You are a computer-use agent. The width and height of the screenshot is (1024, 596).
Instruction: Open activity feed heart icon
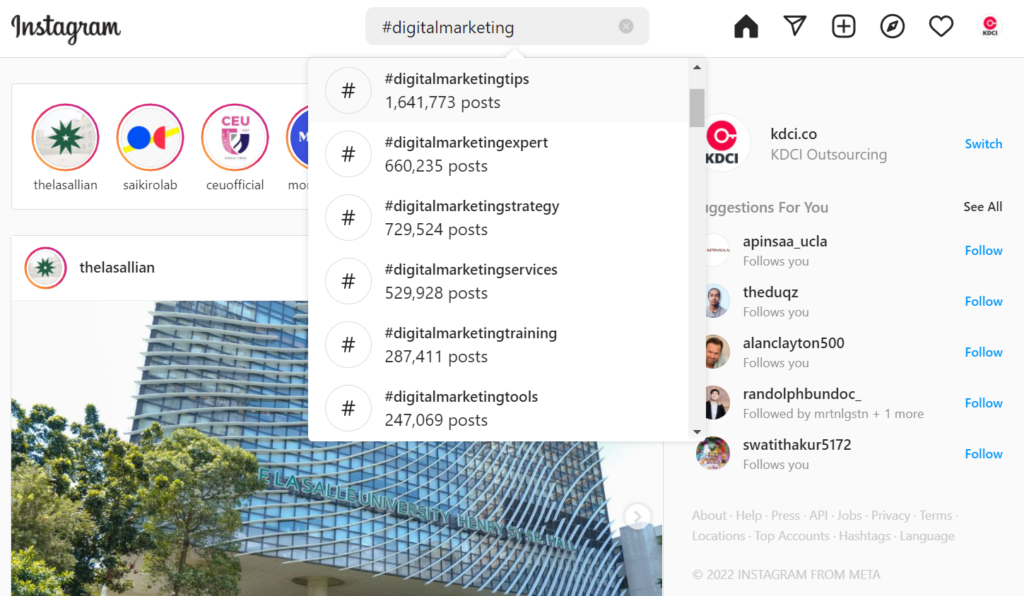click(941, 27)
